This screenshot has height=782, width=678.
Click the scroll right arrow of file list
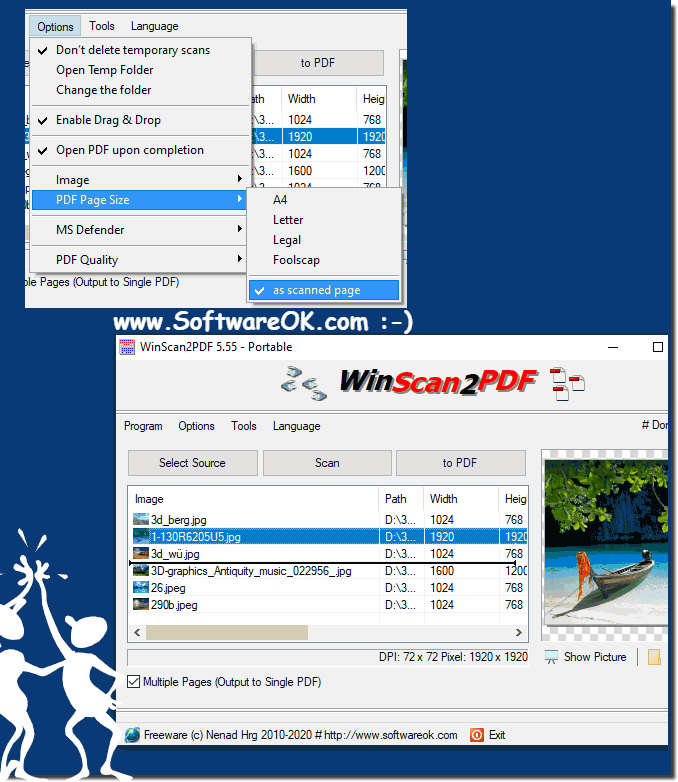(x=518, y=632)
